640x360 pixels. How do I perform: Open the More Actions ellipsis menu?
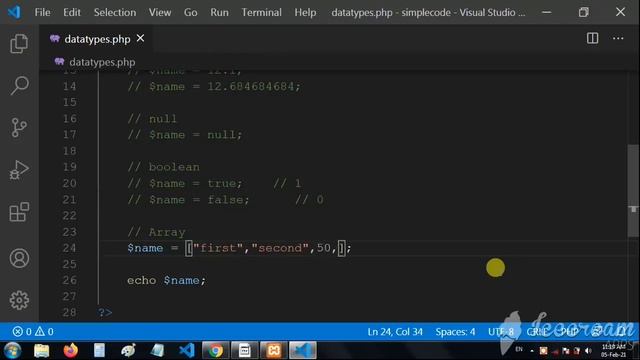(x=618, y=38)
